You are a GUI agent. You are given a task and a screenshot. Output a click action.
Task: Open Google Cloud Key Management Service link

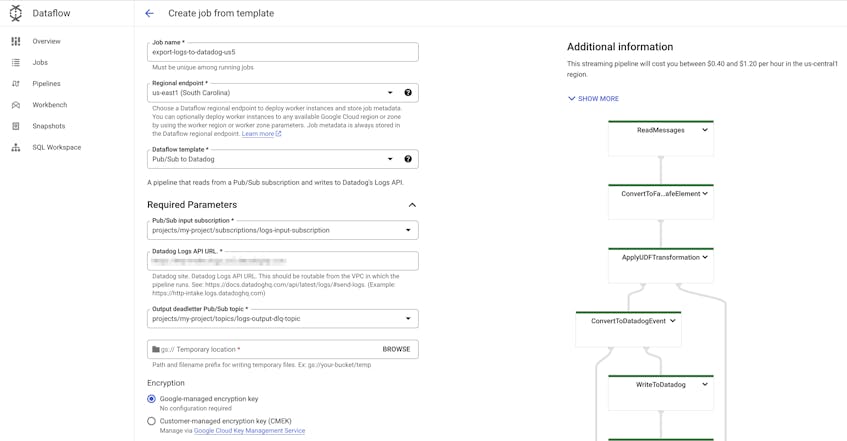click(250, 431)
